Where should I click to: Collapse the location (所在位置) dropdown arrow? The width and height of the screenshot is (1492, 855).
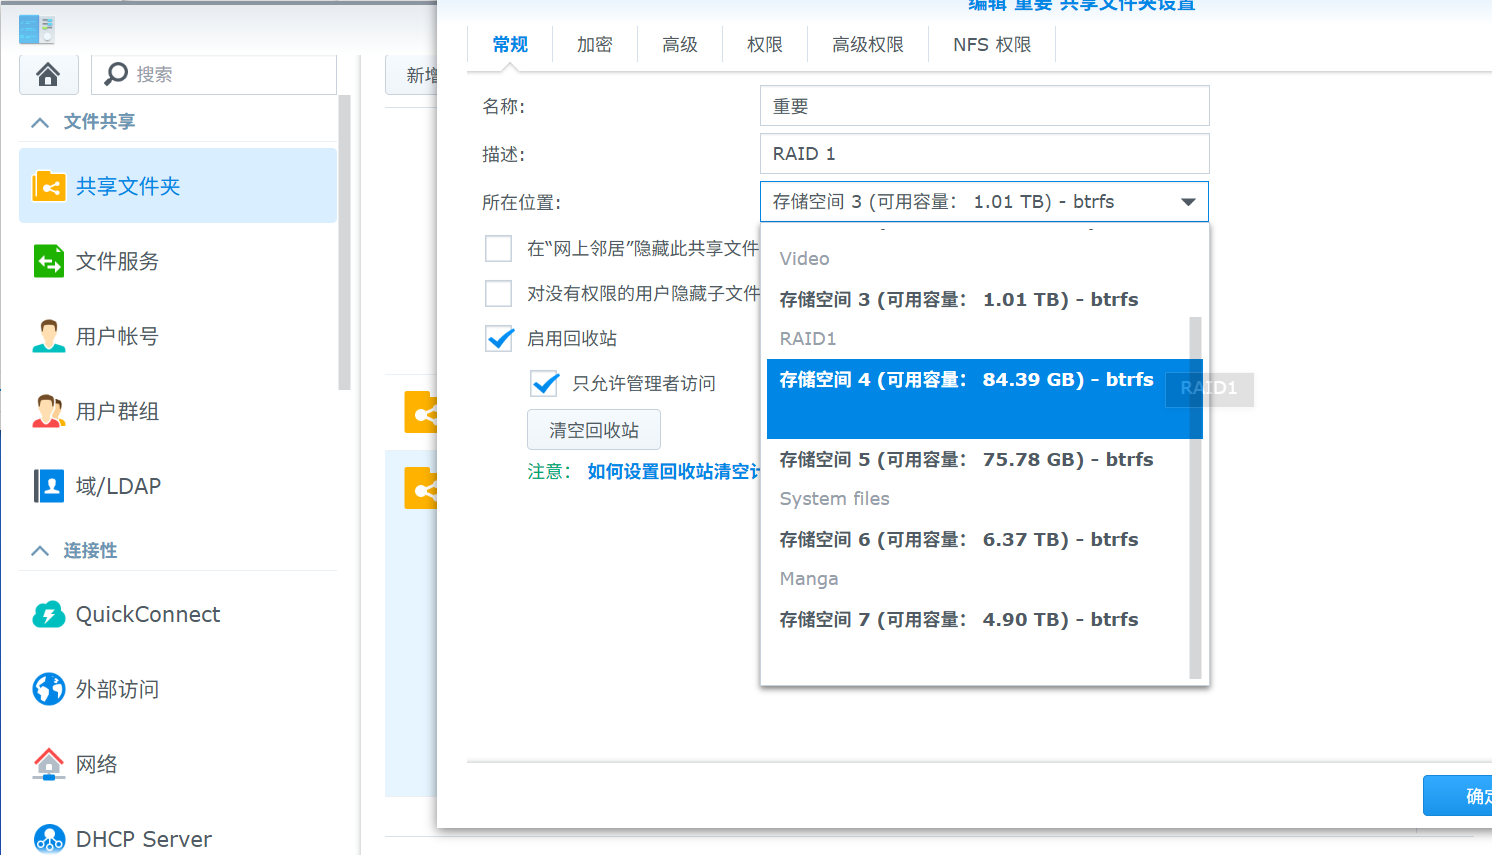(x=1188, y=202)
